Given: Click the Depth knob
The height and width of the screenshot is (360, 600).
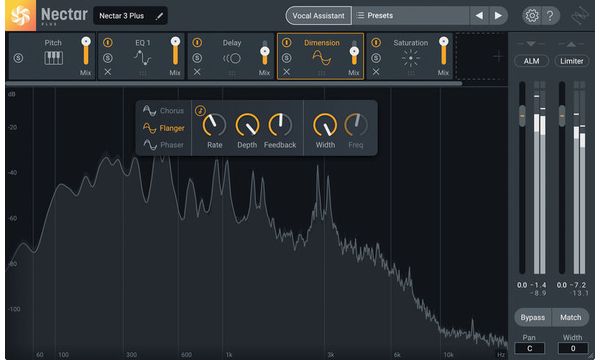Looking at the screenshot, I should [247, 125].
